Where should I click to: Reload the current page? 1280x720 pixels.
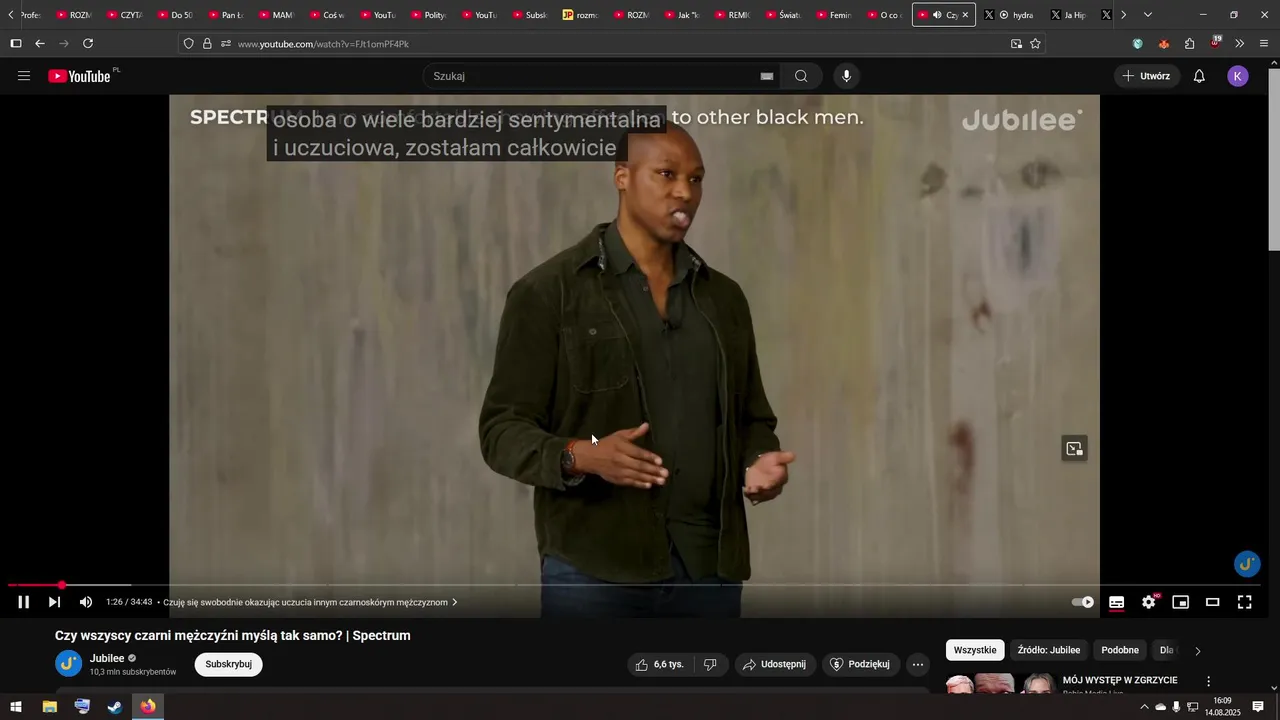click(x=88, y=43)
